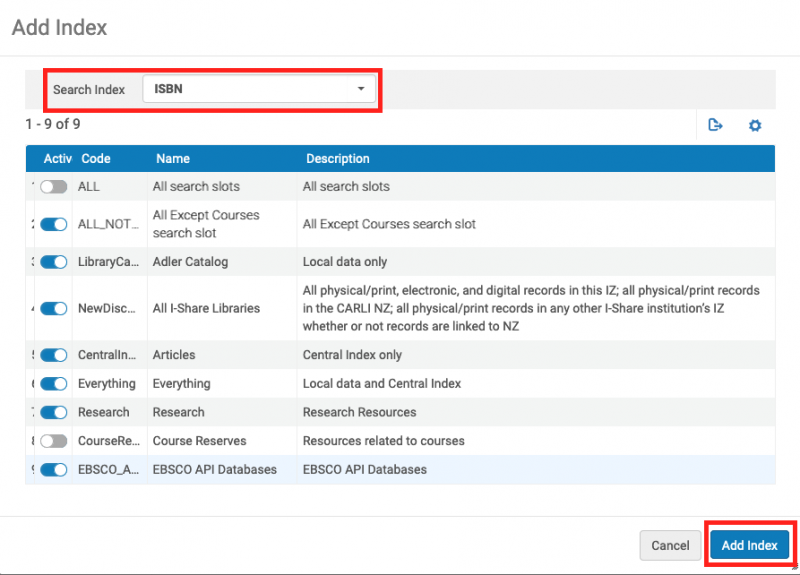
Task: Toggle the Research row active switch
Action: [54, 412]
